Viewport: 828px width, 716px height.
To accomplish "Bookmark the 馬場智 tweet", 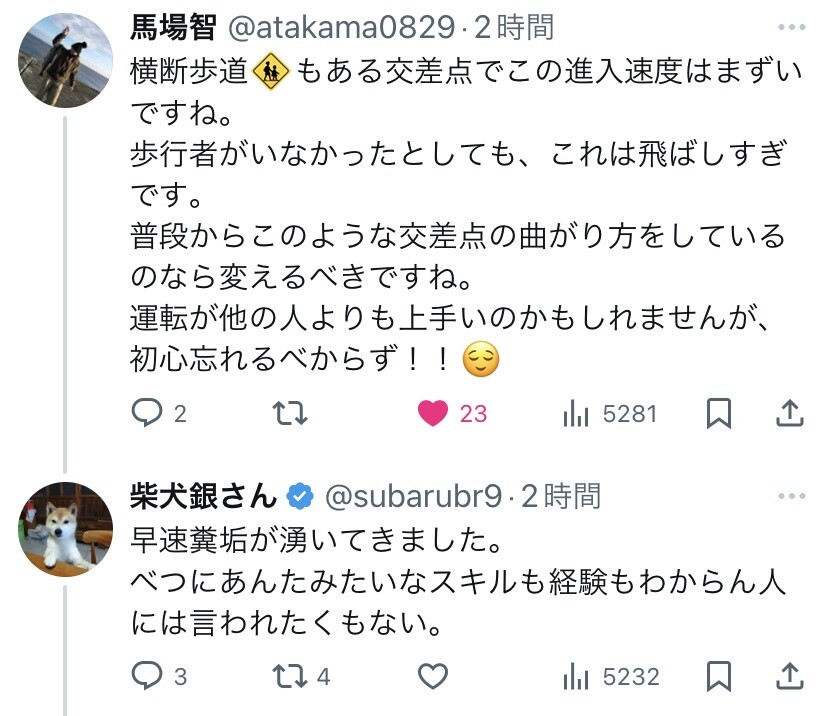I will pos(719,413).
